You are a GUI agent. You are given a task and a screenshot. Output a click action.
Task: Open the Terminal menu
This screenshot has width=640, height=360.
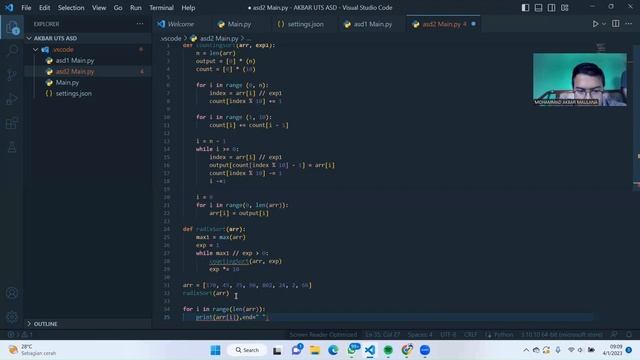161,8
